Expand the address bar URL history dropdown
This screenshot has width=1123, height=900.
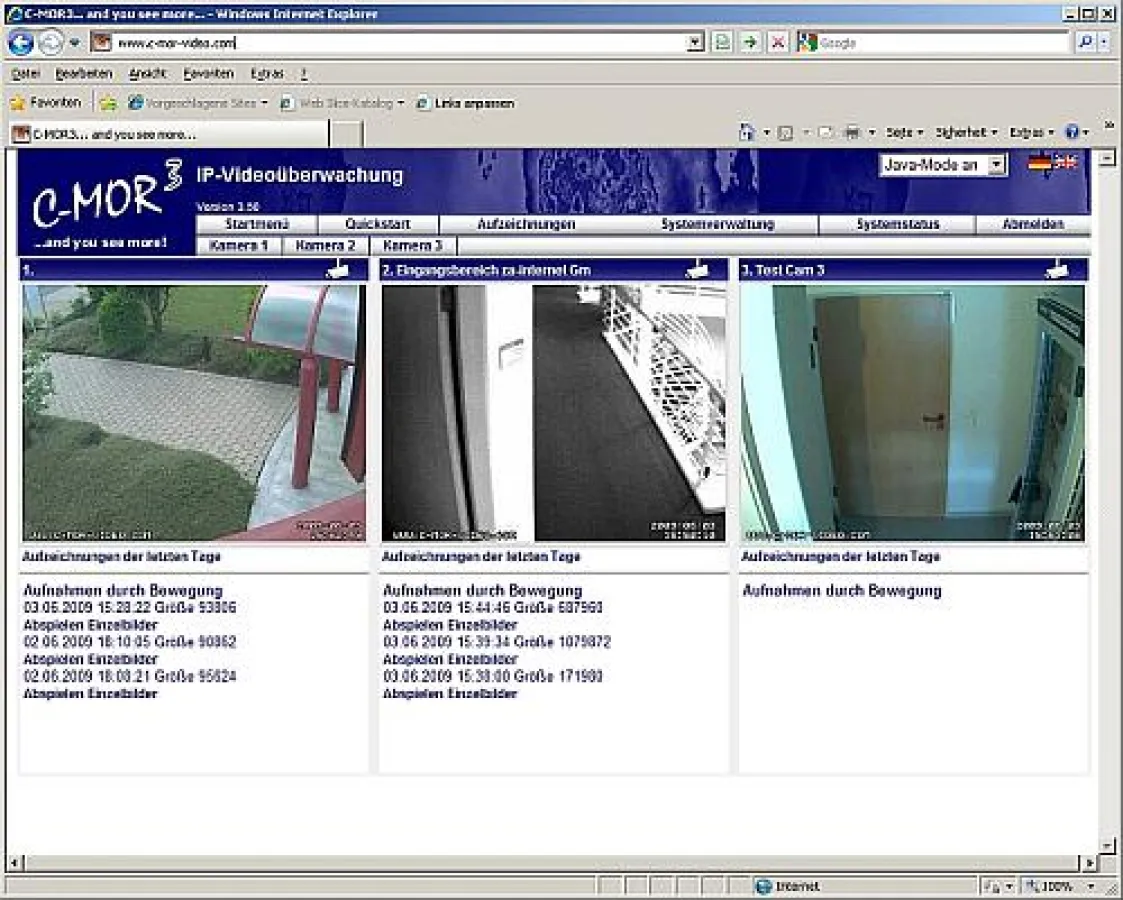[696, 43]
